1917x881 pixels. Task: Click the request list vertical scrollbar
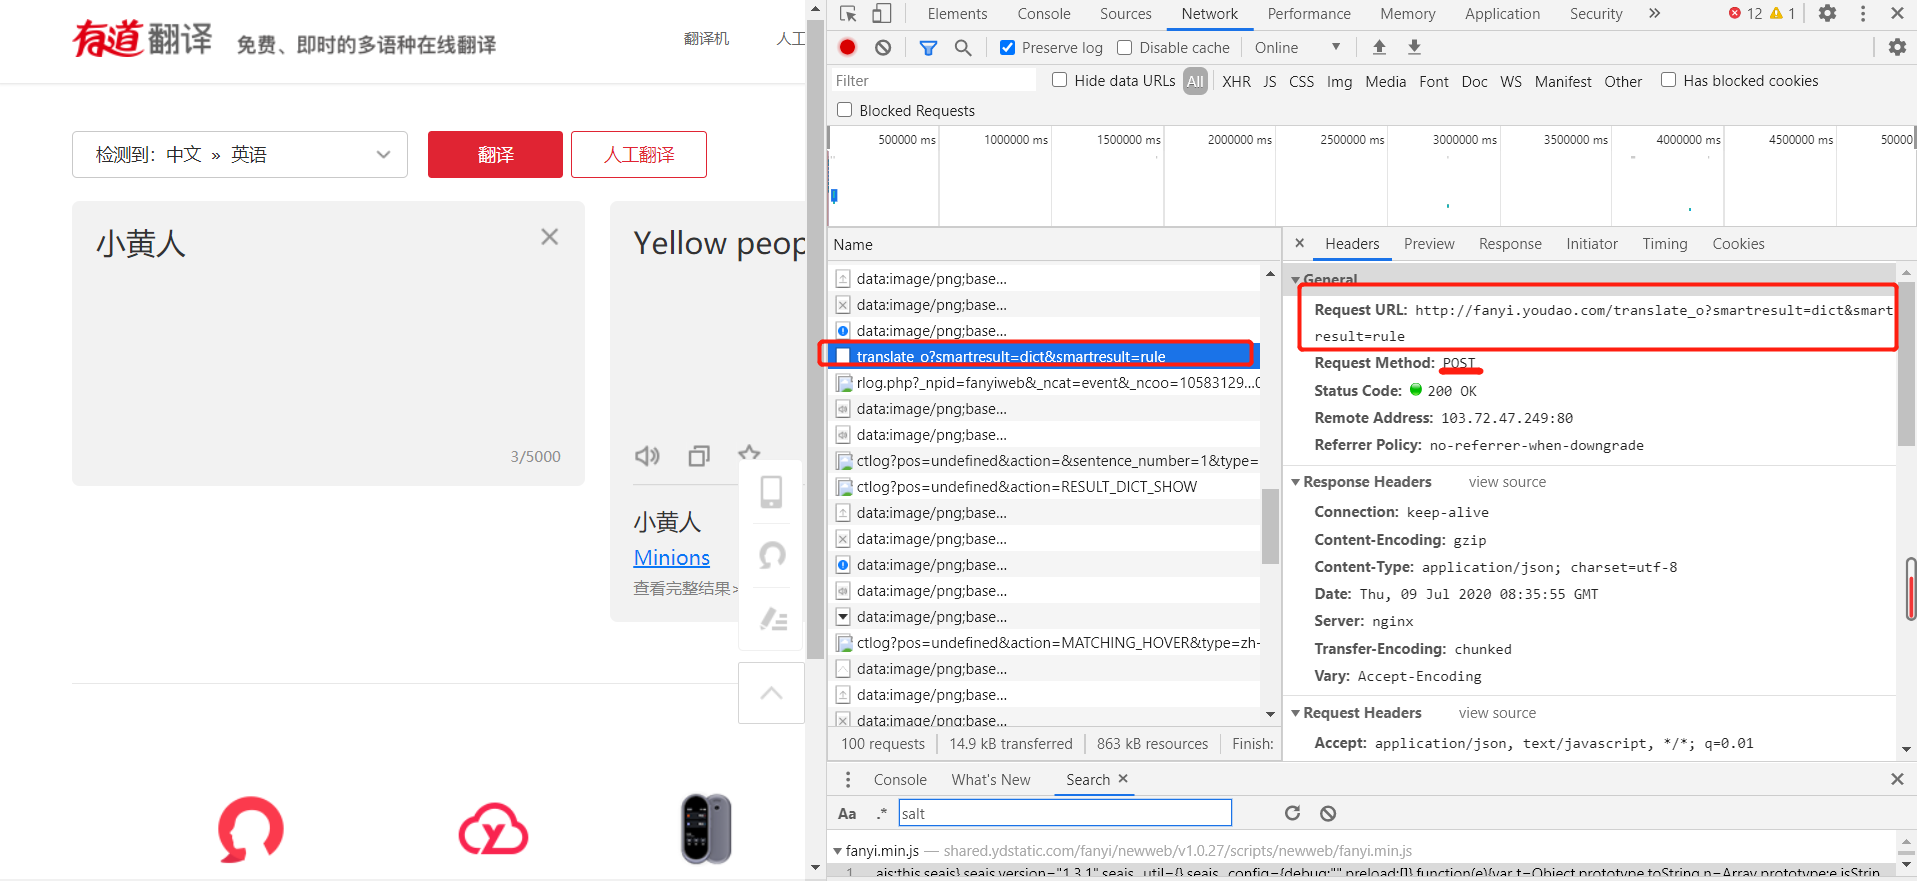coord(1270,526)
